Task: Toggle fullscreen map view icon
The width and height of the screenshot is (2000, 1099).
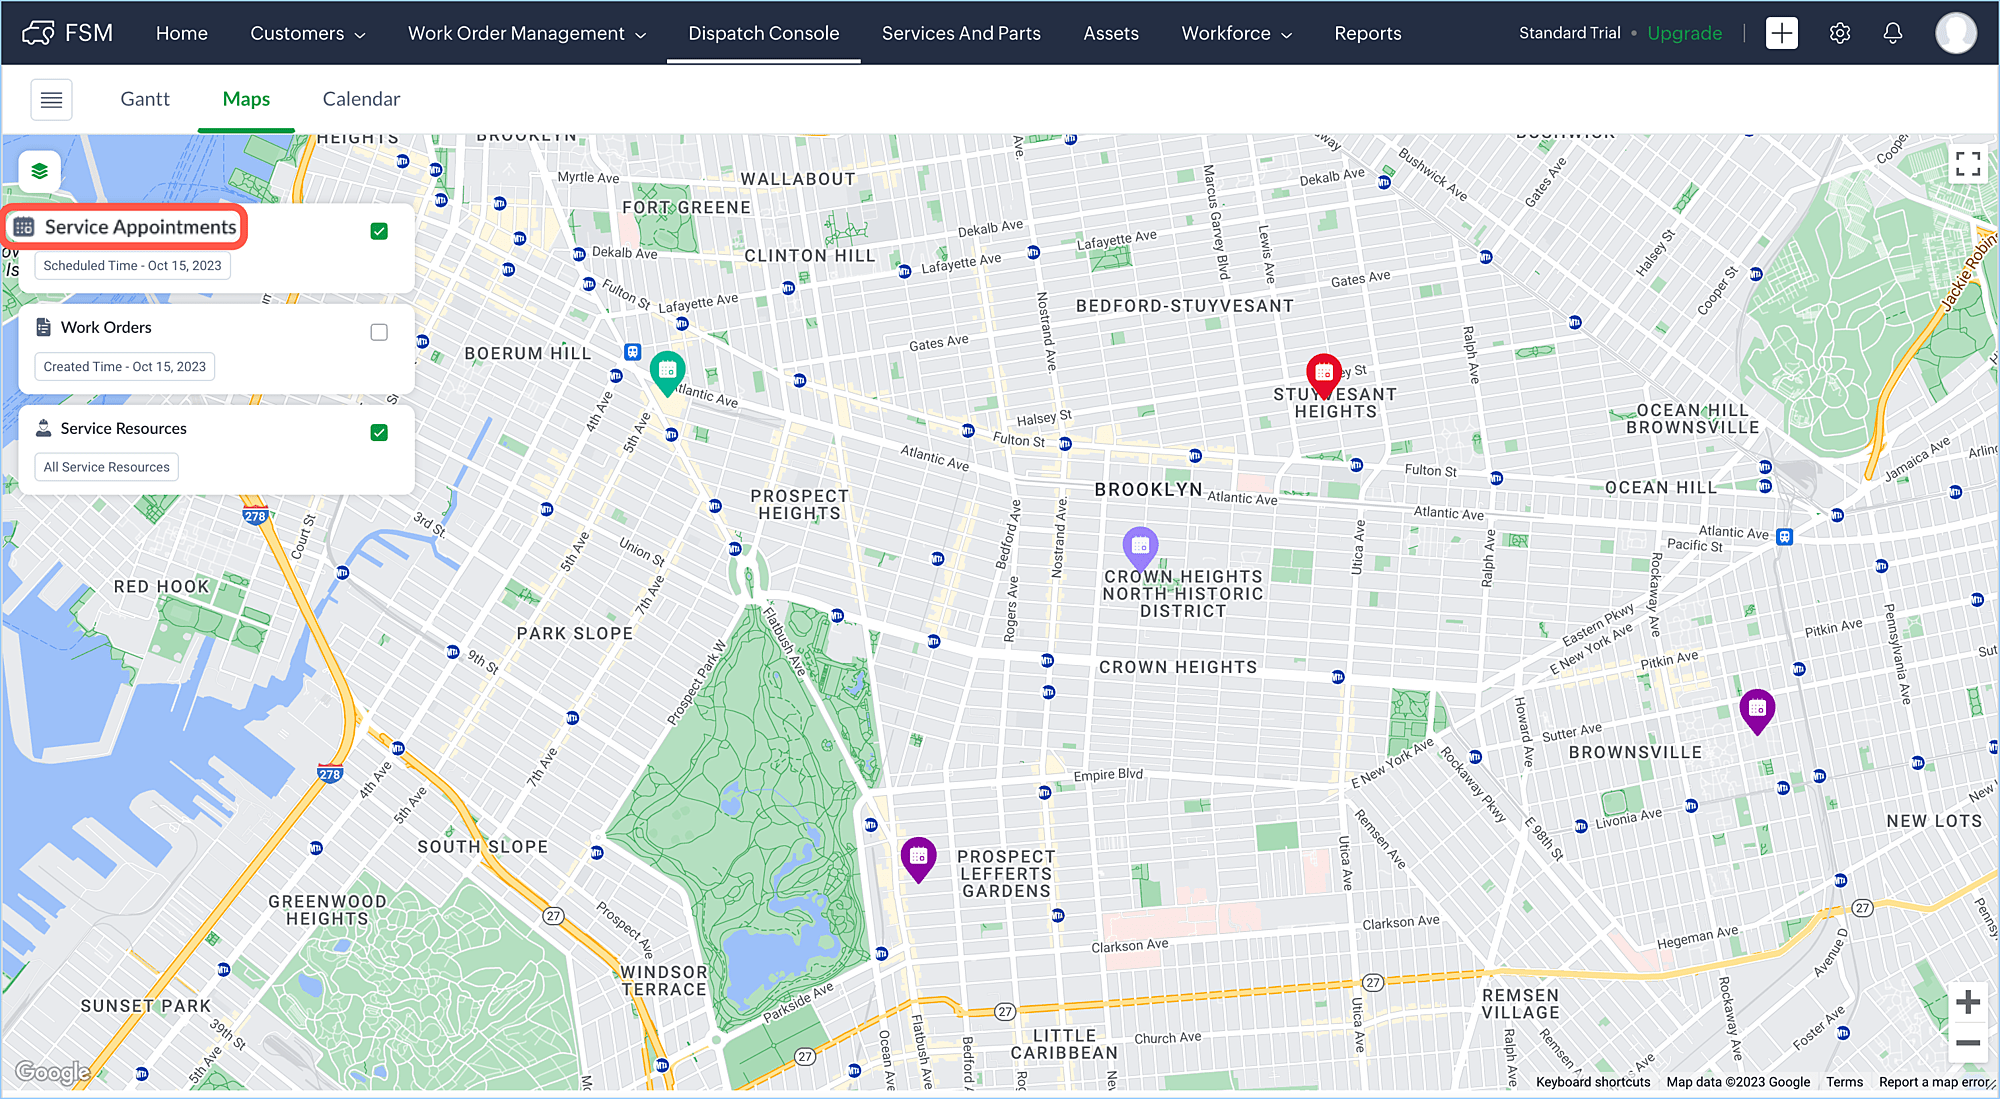Action: click(x=1967, y=164)
